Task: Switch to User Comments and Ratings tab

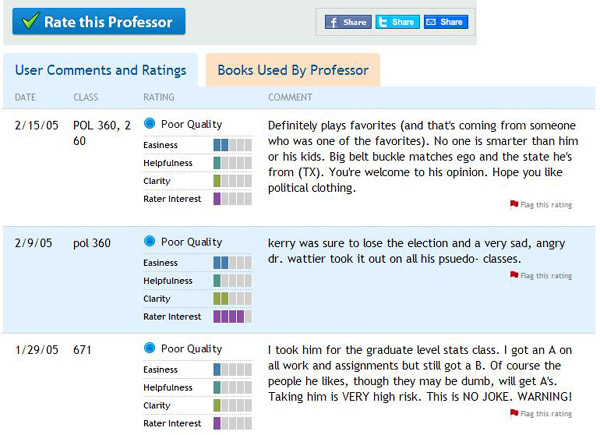Action: click(x=100, y=70)
